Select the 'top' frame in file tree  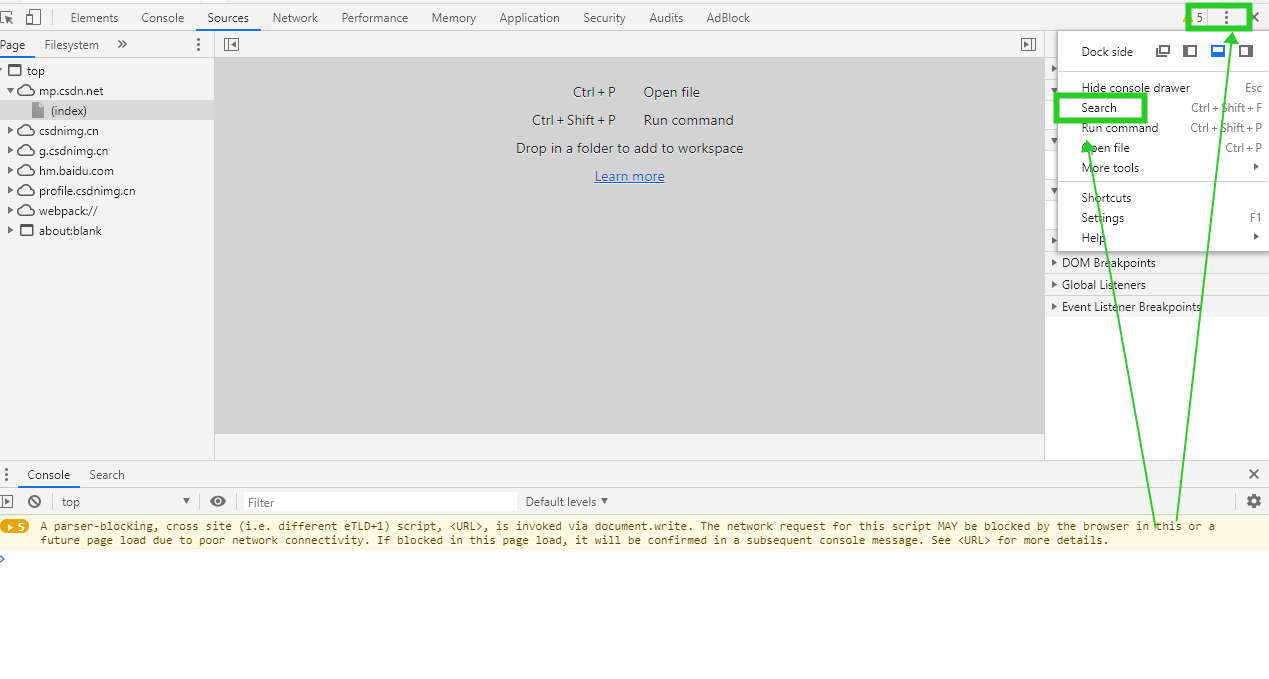coord(107,70)
